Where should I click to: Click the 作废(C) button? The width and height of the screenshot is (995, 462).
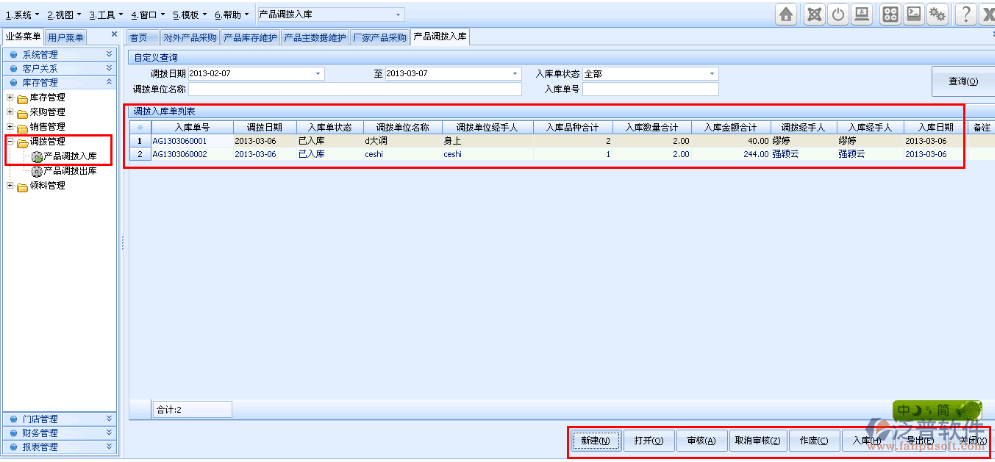click(x=815, y=440)
